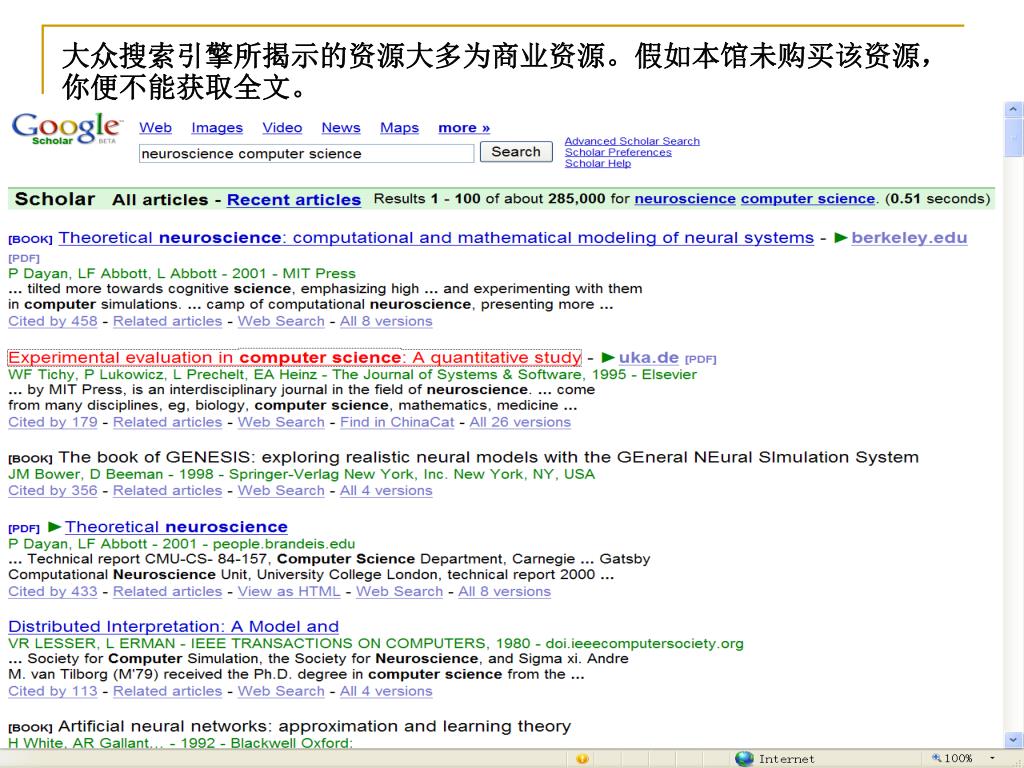
Task: Open Related articles under Cited by 113
Action: tap(167, 691)
